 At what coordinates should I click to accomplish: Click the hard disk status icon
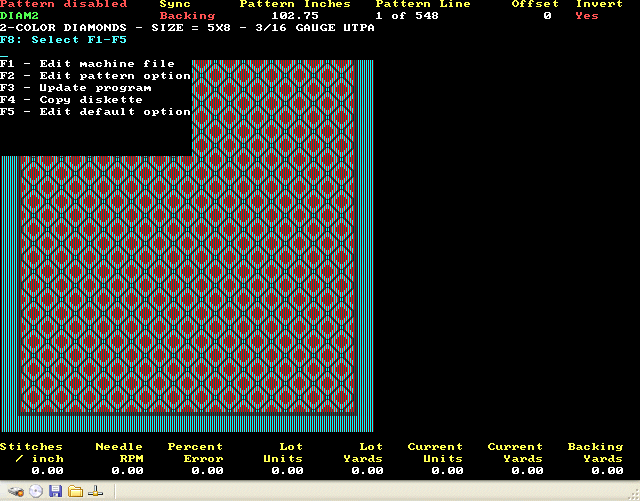(x=16, y=491)
